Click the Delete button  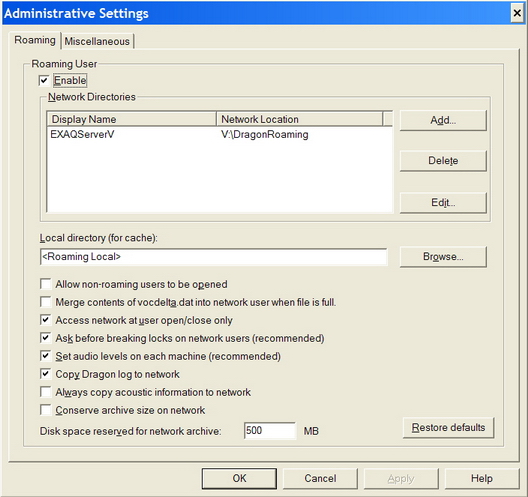pyautogui.click(x=443, y=161)
